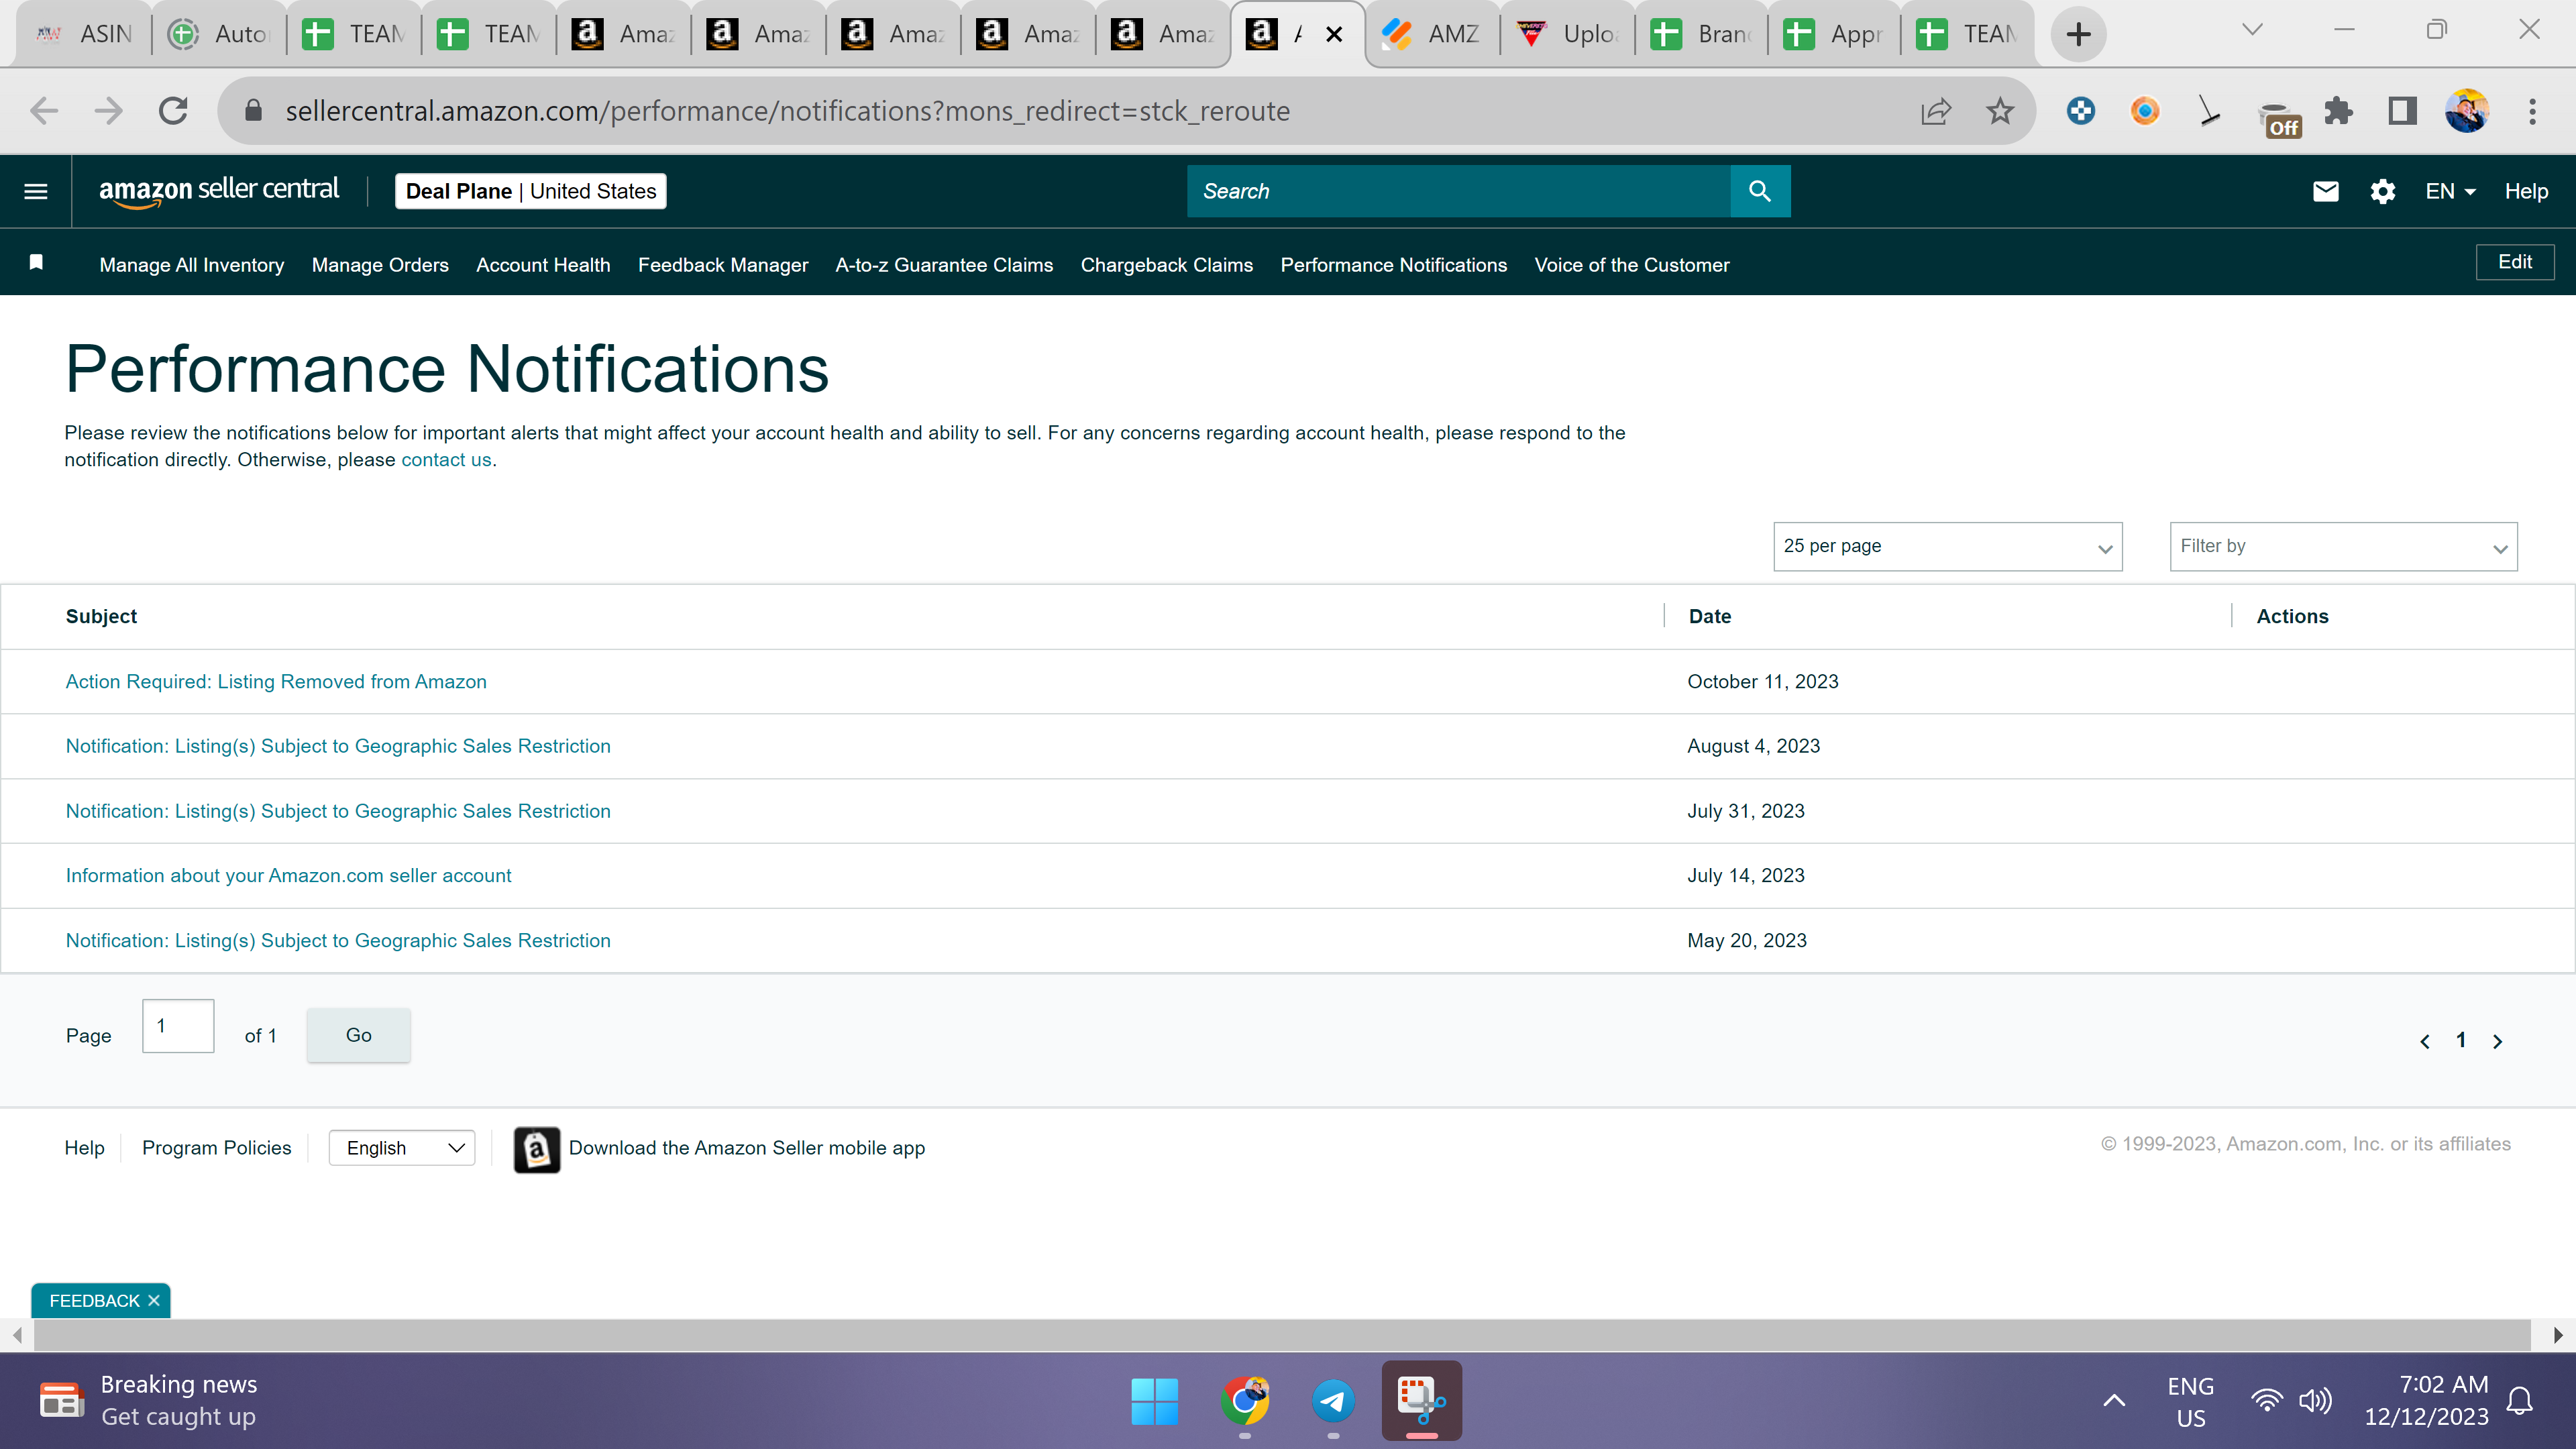The image size is (2576, 1449).
Task: Open Deal Plane United States account switcher
Action: [531, 191]
